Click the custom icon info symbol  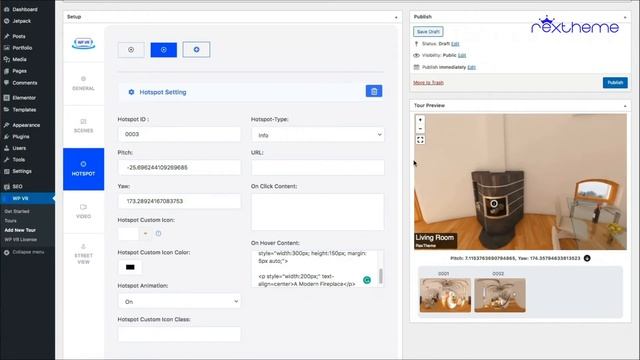tap(158, 233)
